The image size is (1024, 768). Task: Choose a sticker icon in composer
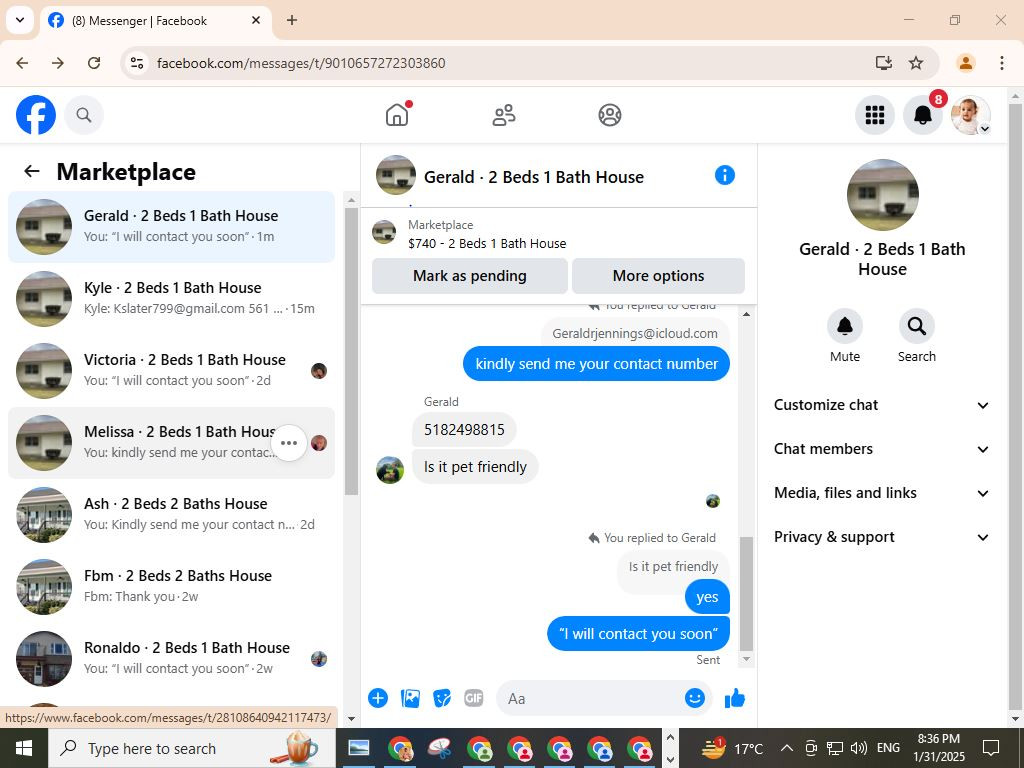coord(442,698)
